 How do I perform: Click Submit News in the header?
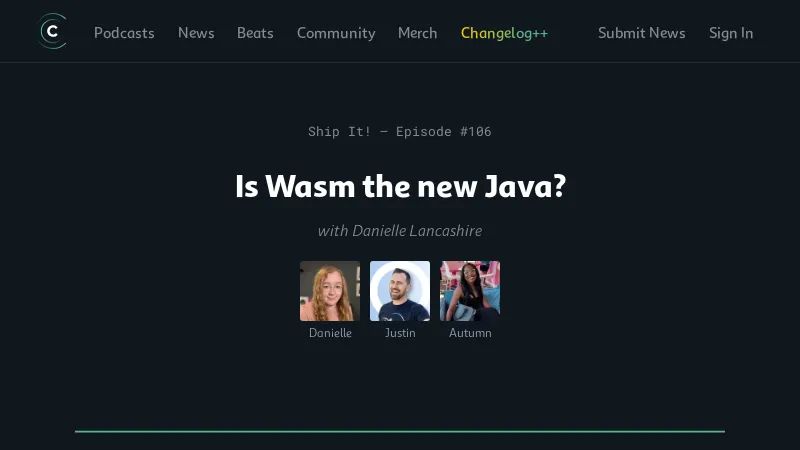(x=641, y=33)
